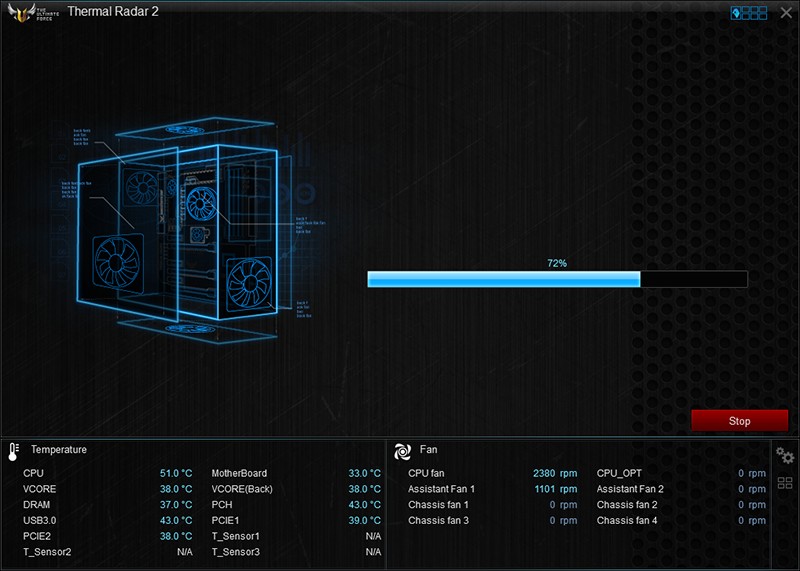Viewport: 800px width, 571px height.
Task: Click the PCIE2 temperature row label
Action: [x=37, y=536]
